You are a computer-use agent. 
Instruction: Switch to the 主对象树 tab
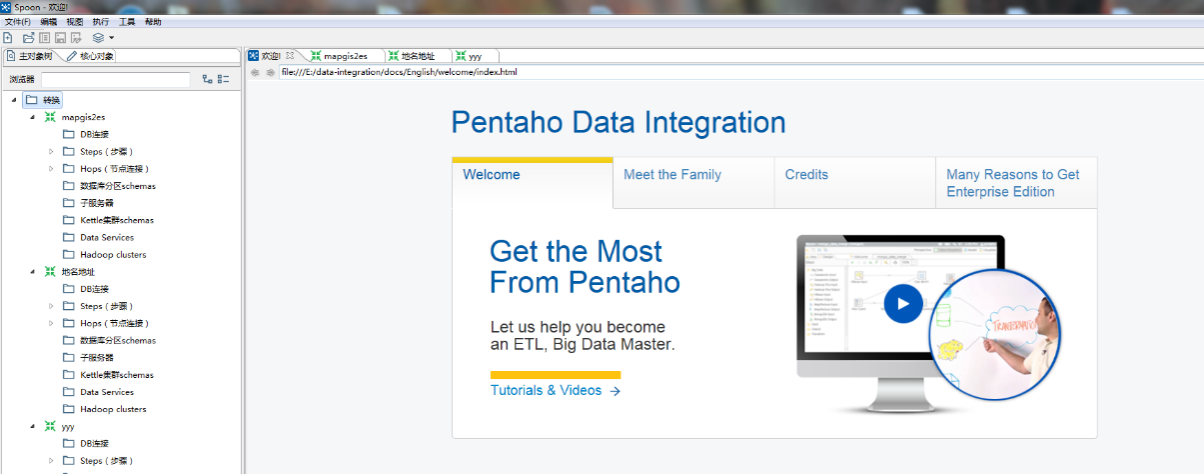pyautogui.click(x=33, y=56)
